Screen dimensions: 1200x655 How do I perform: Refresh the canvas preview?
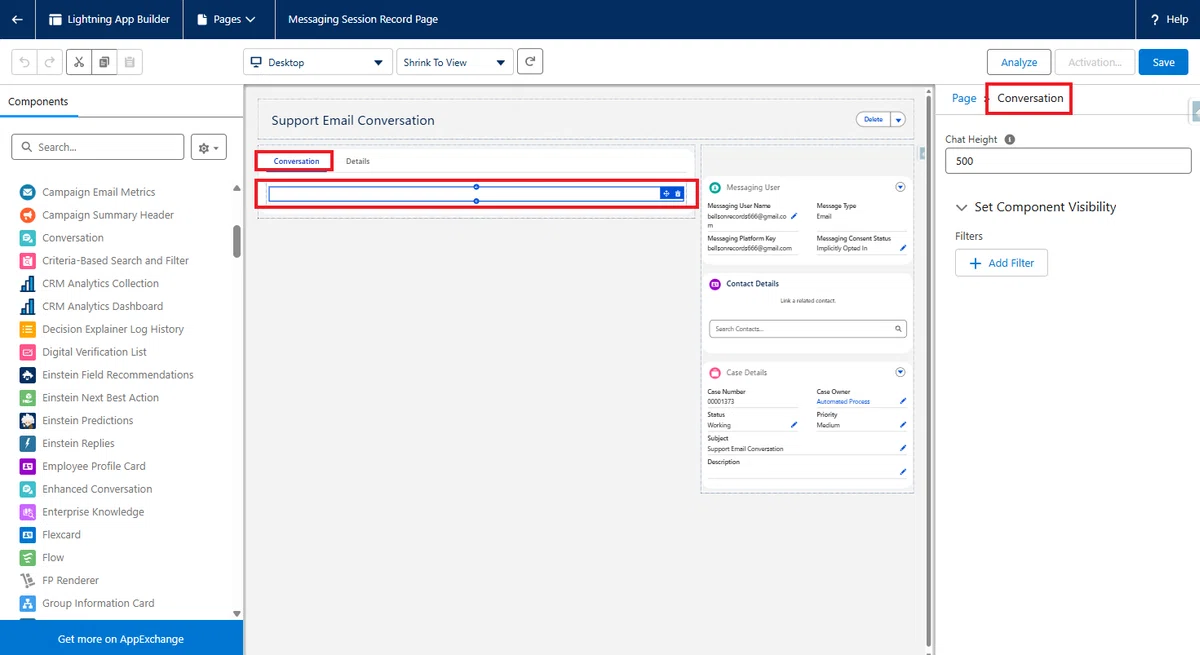pos(530,62)
